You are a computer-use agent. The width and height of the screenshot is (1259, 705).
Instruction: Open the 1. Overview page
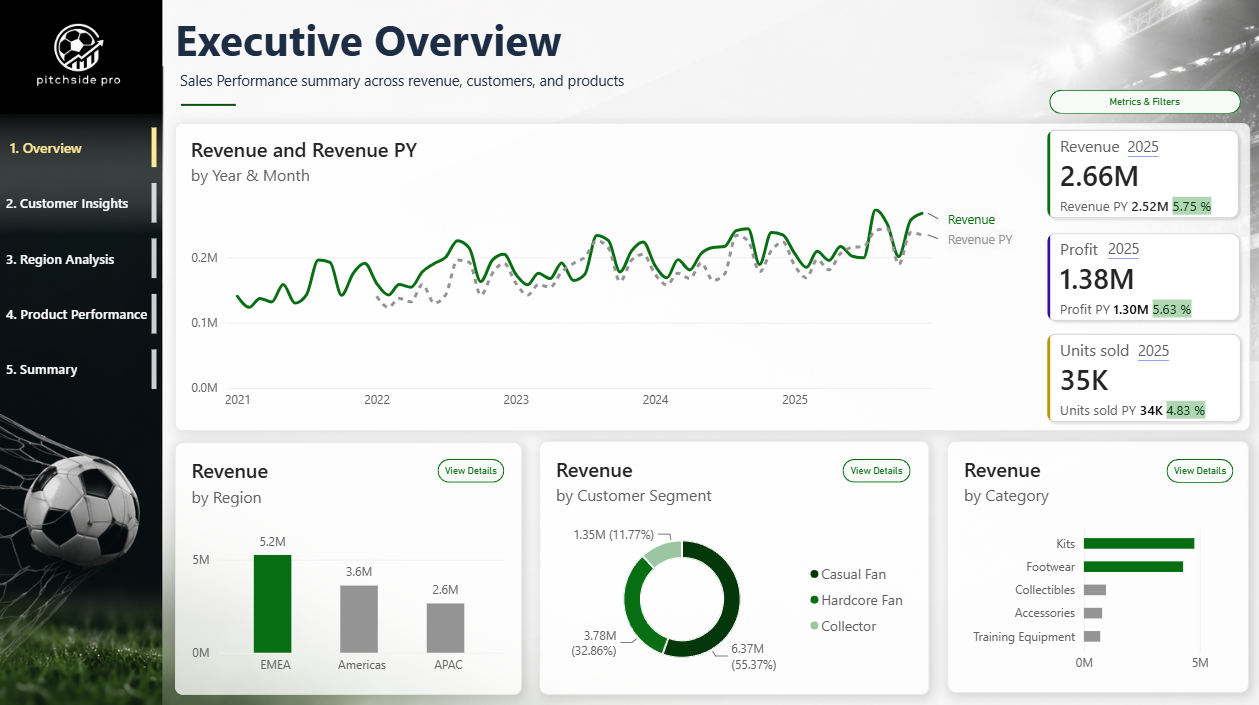point(79,148)
